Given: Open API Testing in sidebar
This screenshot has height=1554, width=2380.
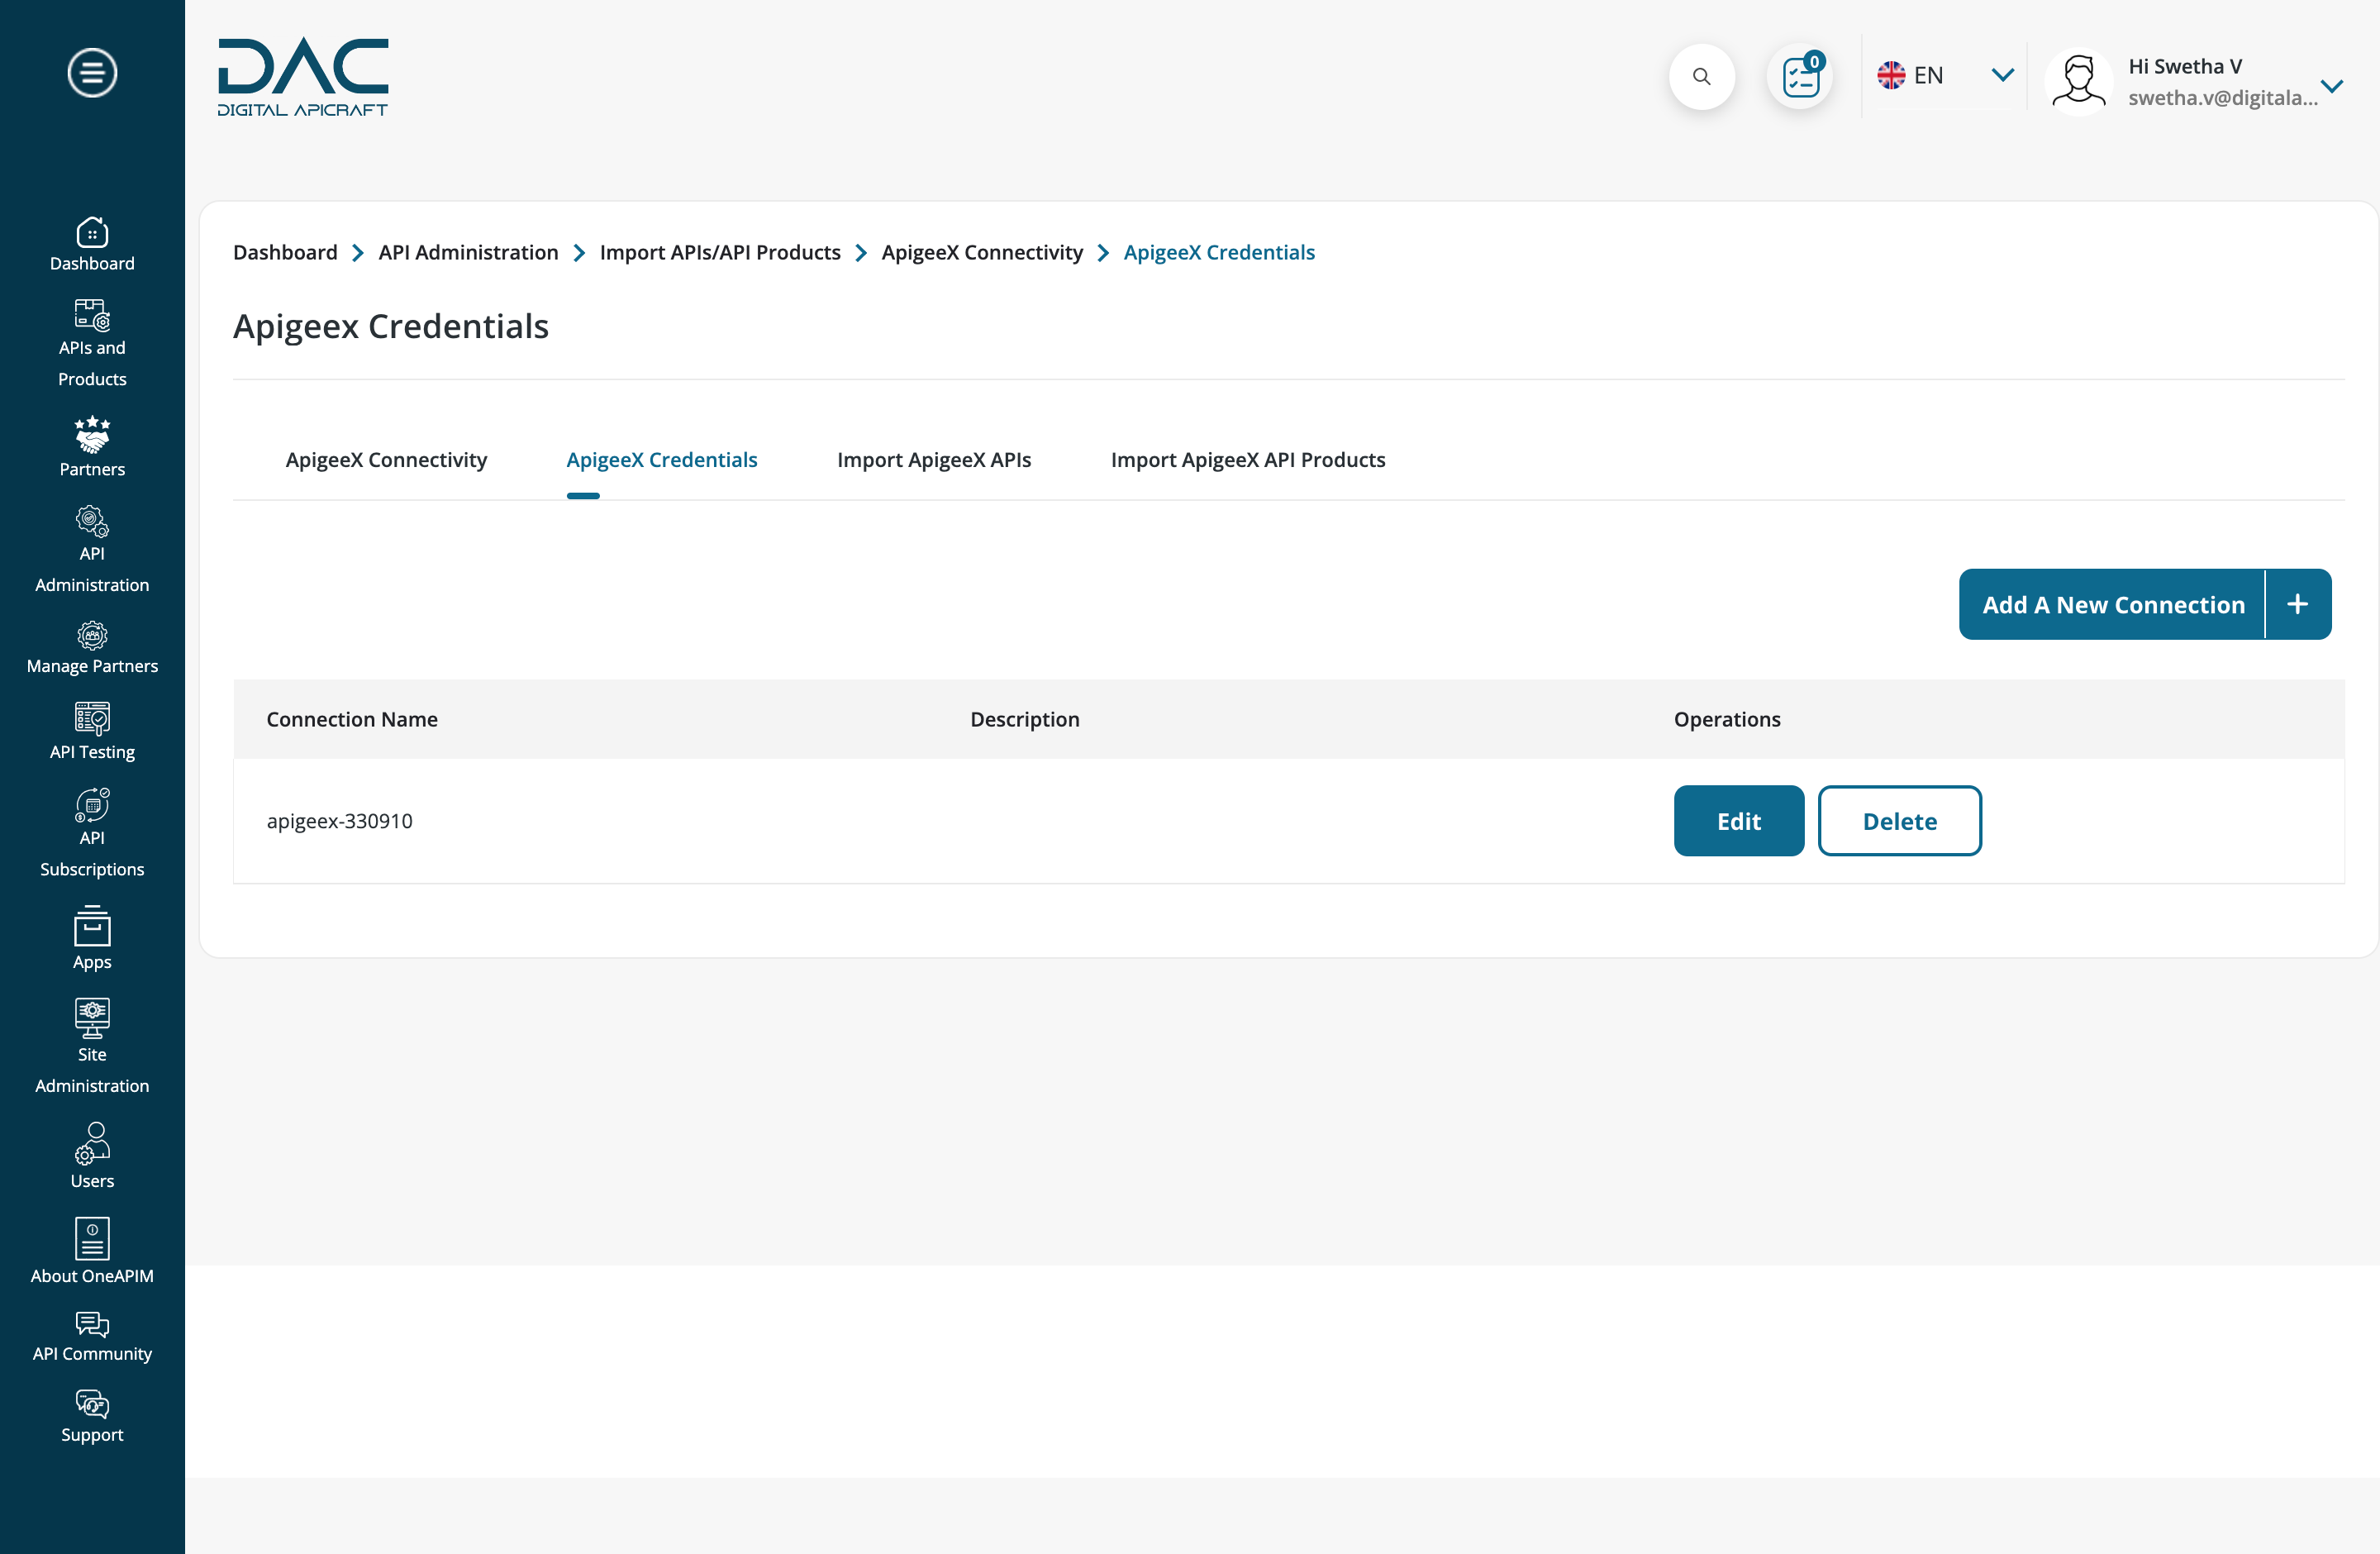Looking at the screenshot, I should [x=92, y=732].
